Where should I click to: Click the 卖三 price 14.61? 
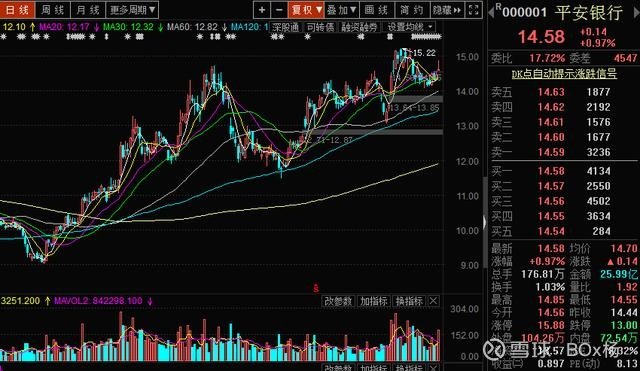coord(551,122)
